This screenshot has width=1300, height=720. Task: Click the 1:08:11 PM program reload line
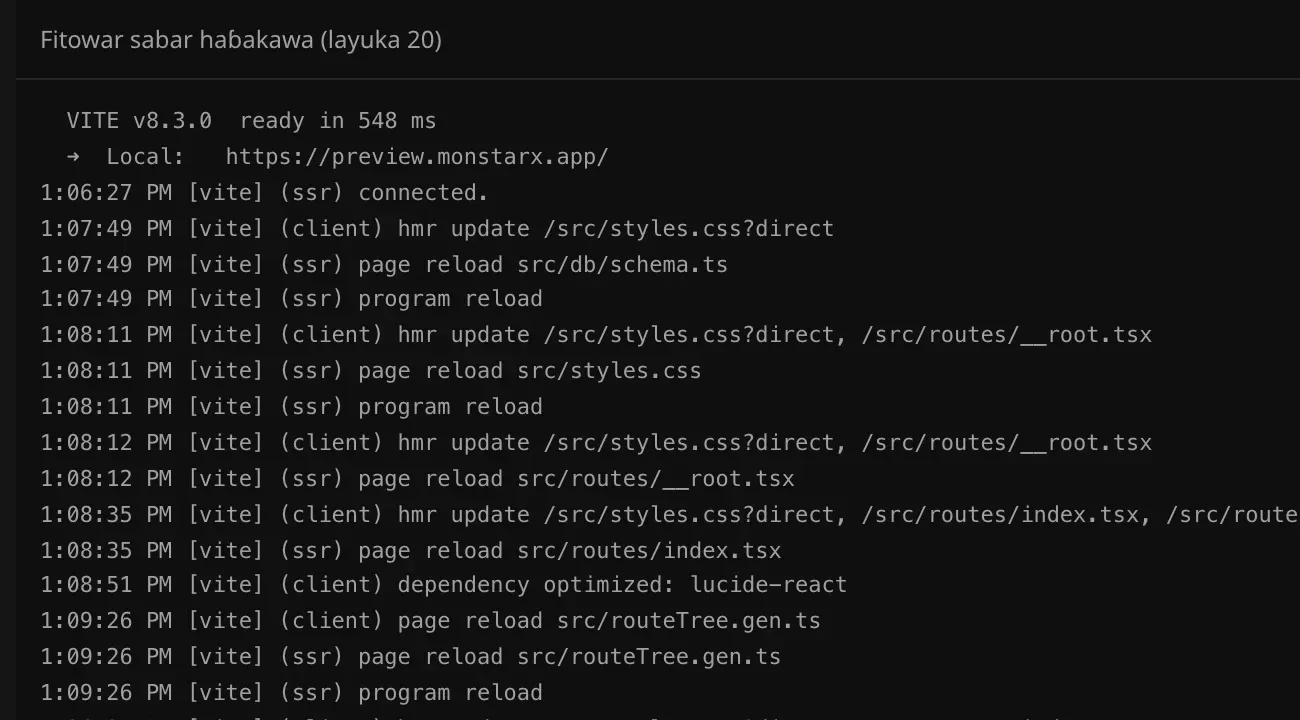292,407
